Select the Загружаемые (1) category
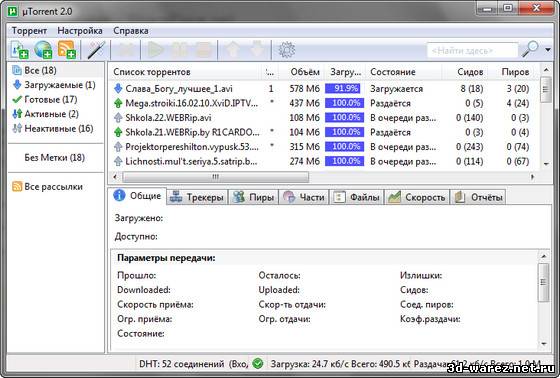Viewport: 560px width, 378px height. tap(56, 85)
